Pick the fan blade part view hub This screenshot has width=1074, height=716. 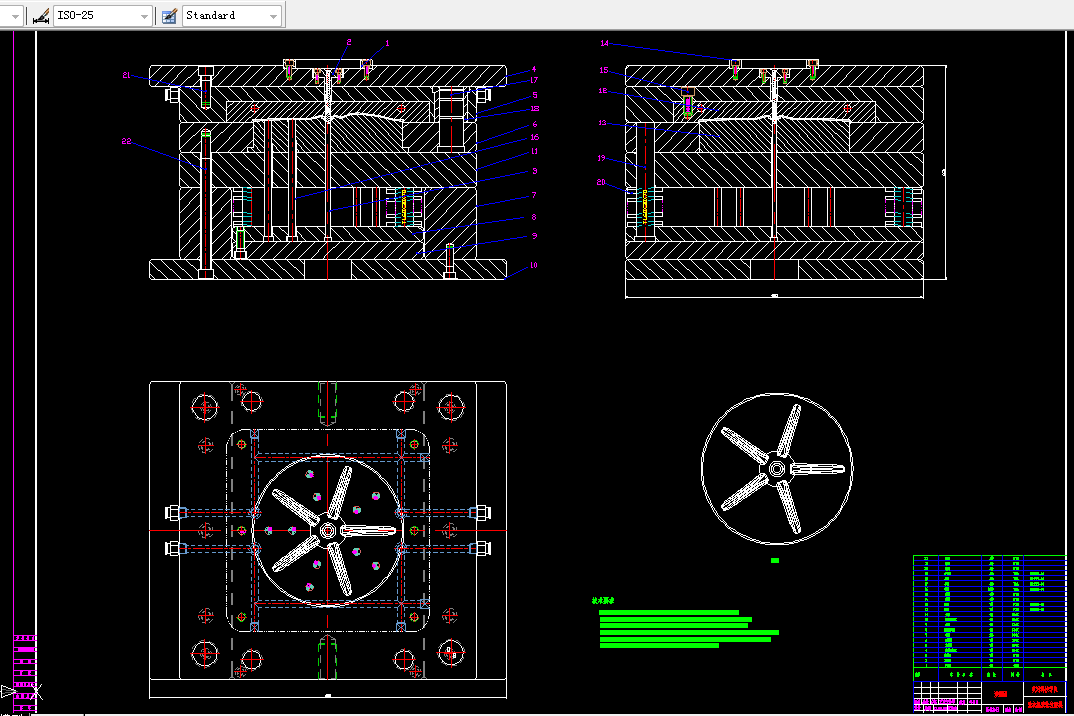coord(776,469)
